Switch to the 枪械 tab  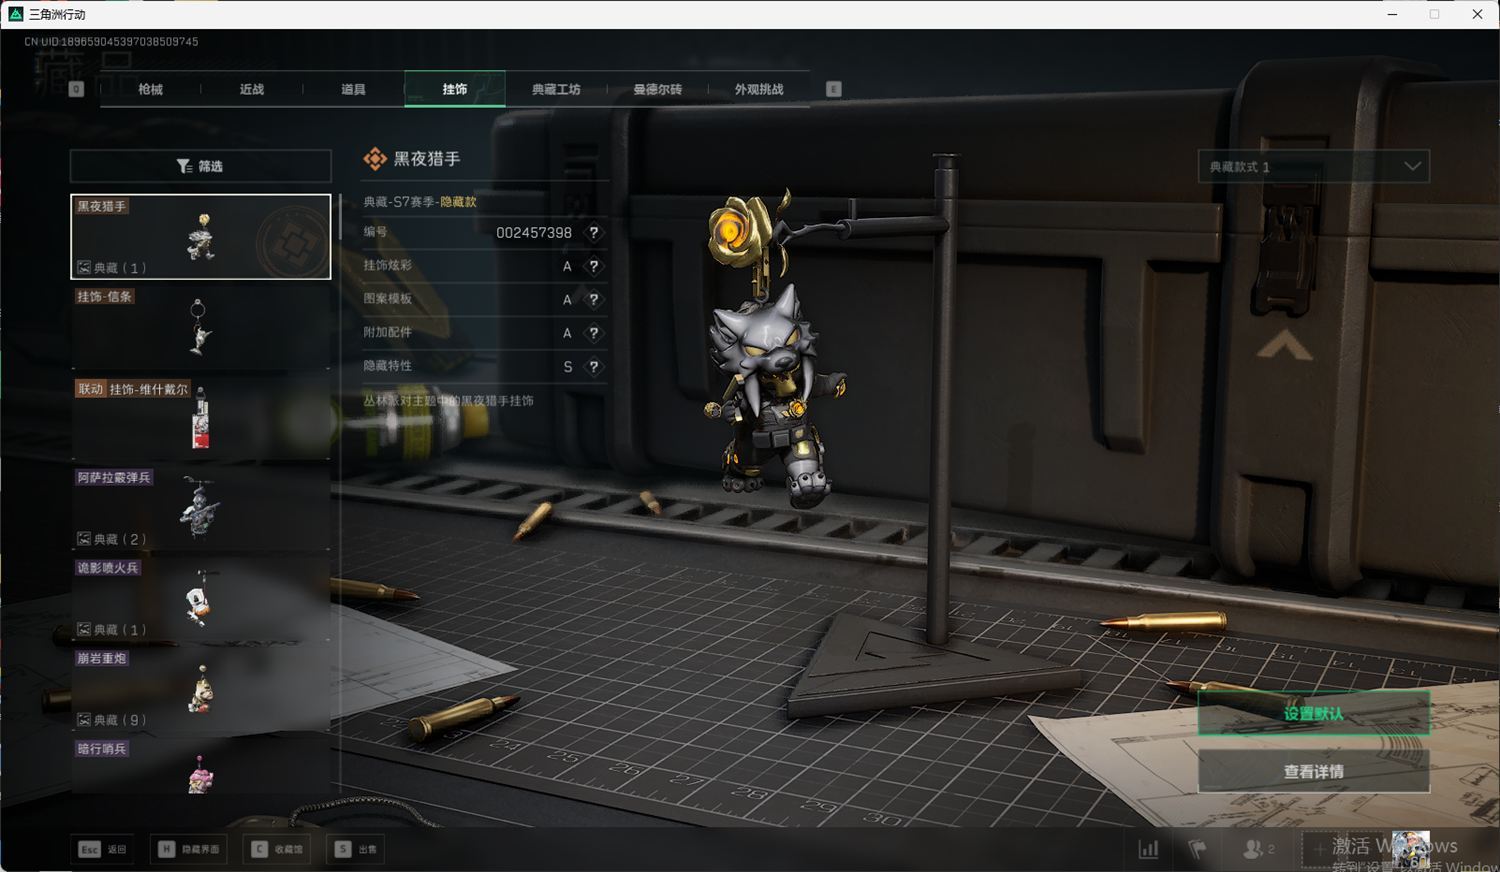click(150, 89)
